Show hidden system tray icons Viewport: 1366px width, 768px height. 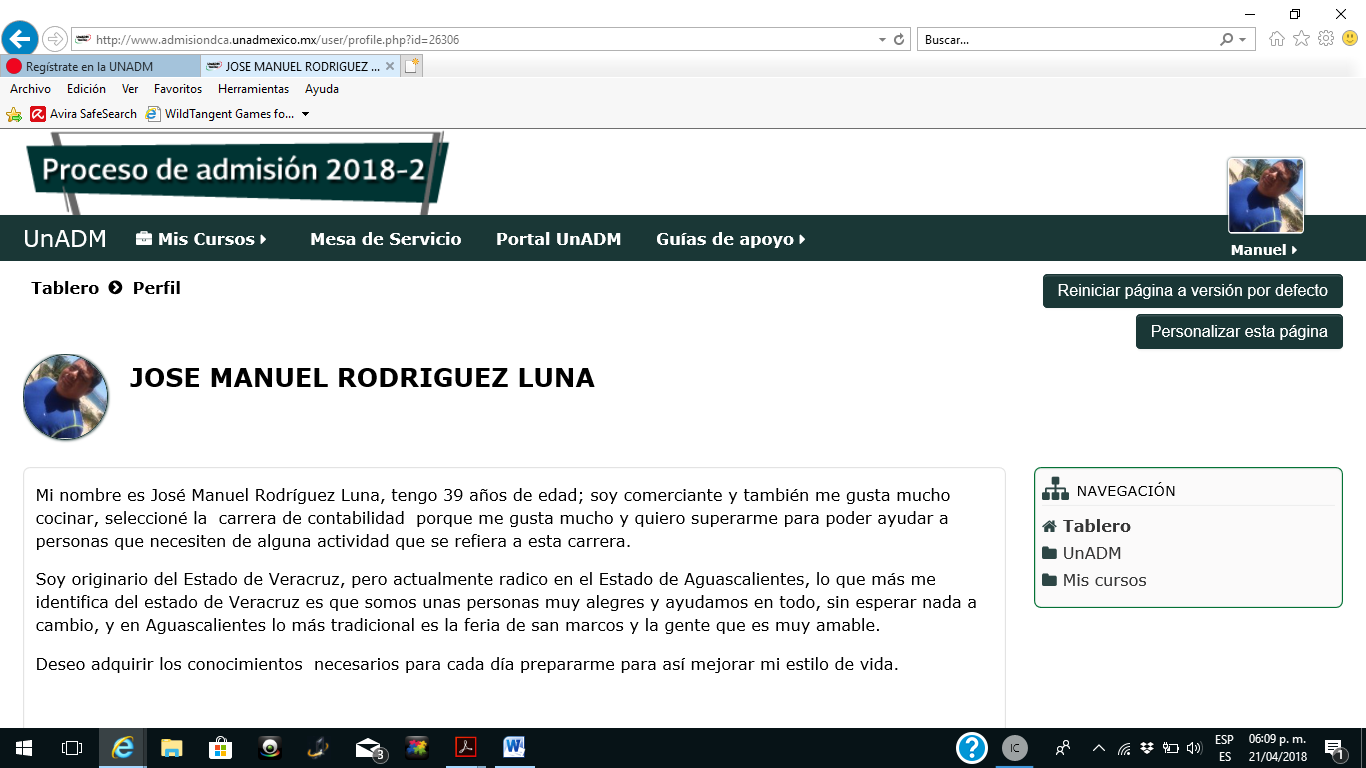point(1099,748)
